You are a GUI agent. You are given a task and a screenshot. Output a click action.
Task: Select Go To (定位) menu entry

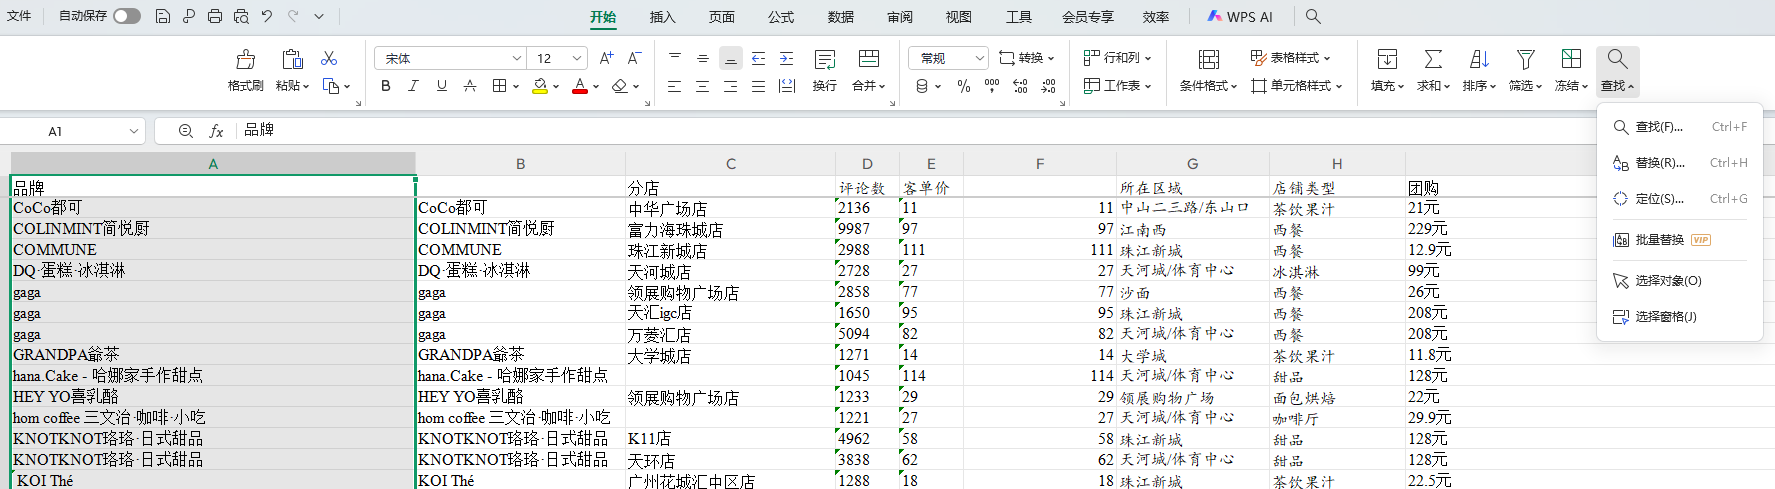[x=1680, y=199]
